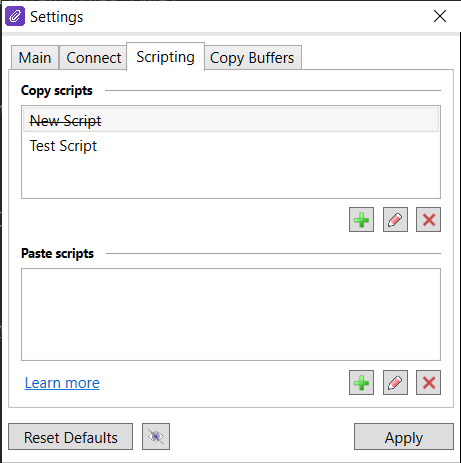Image resolution: width=461 pixels, height=463 pixels.
Task: Open the Connect tab
Action: (x=93, y=58)
